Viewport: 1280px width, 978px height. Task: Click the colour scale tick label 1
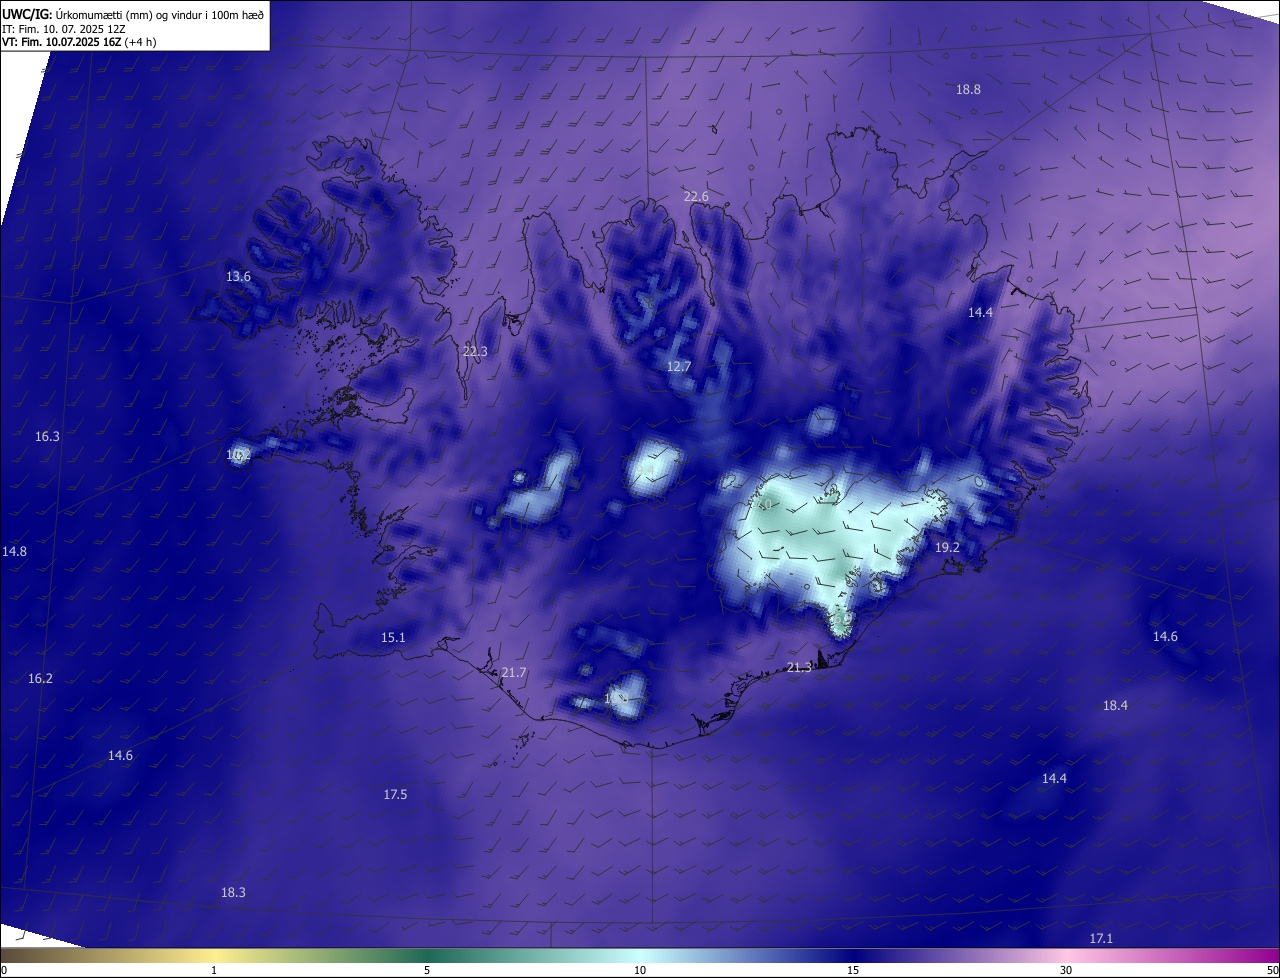215,970
